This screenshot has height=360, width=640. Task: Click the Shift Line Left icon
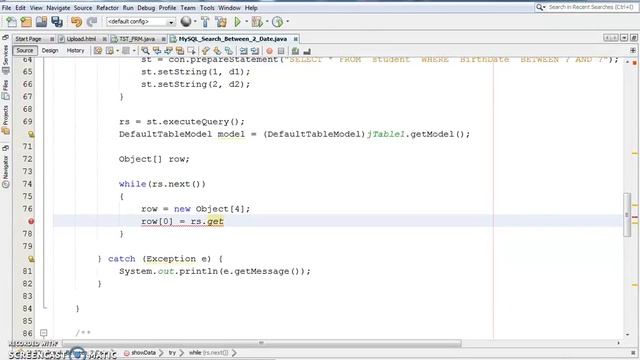pos(244,51)
